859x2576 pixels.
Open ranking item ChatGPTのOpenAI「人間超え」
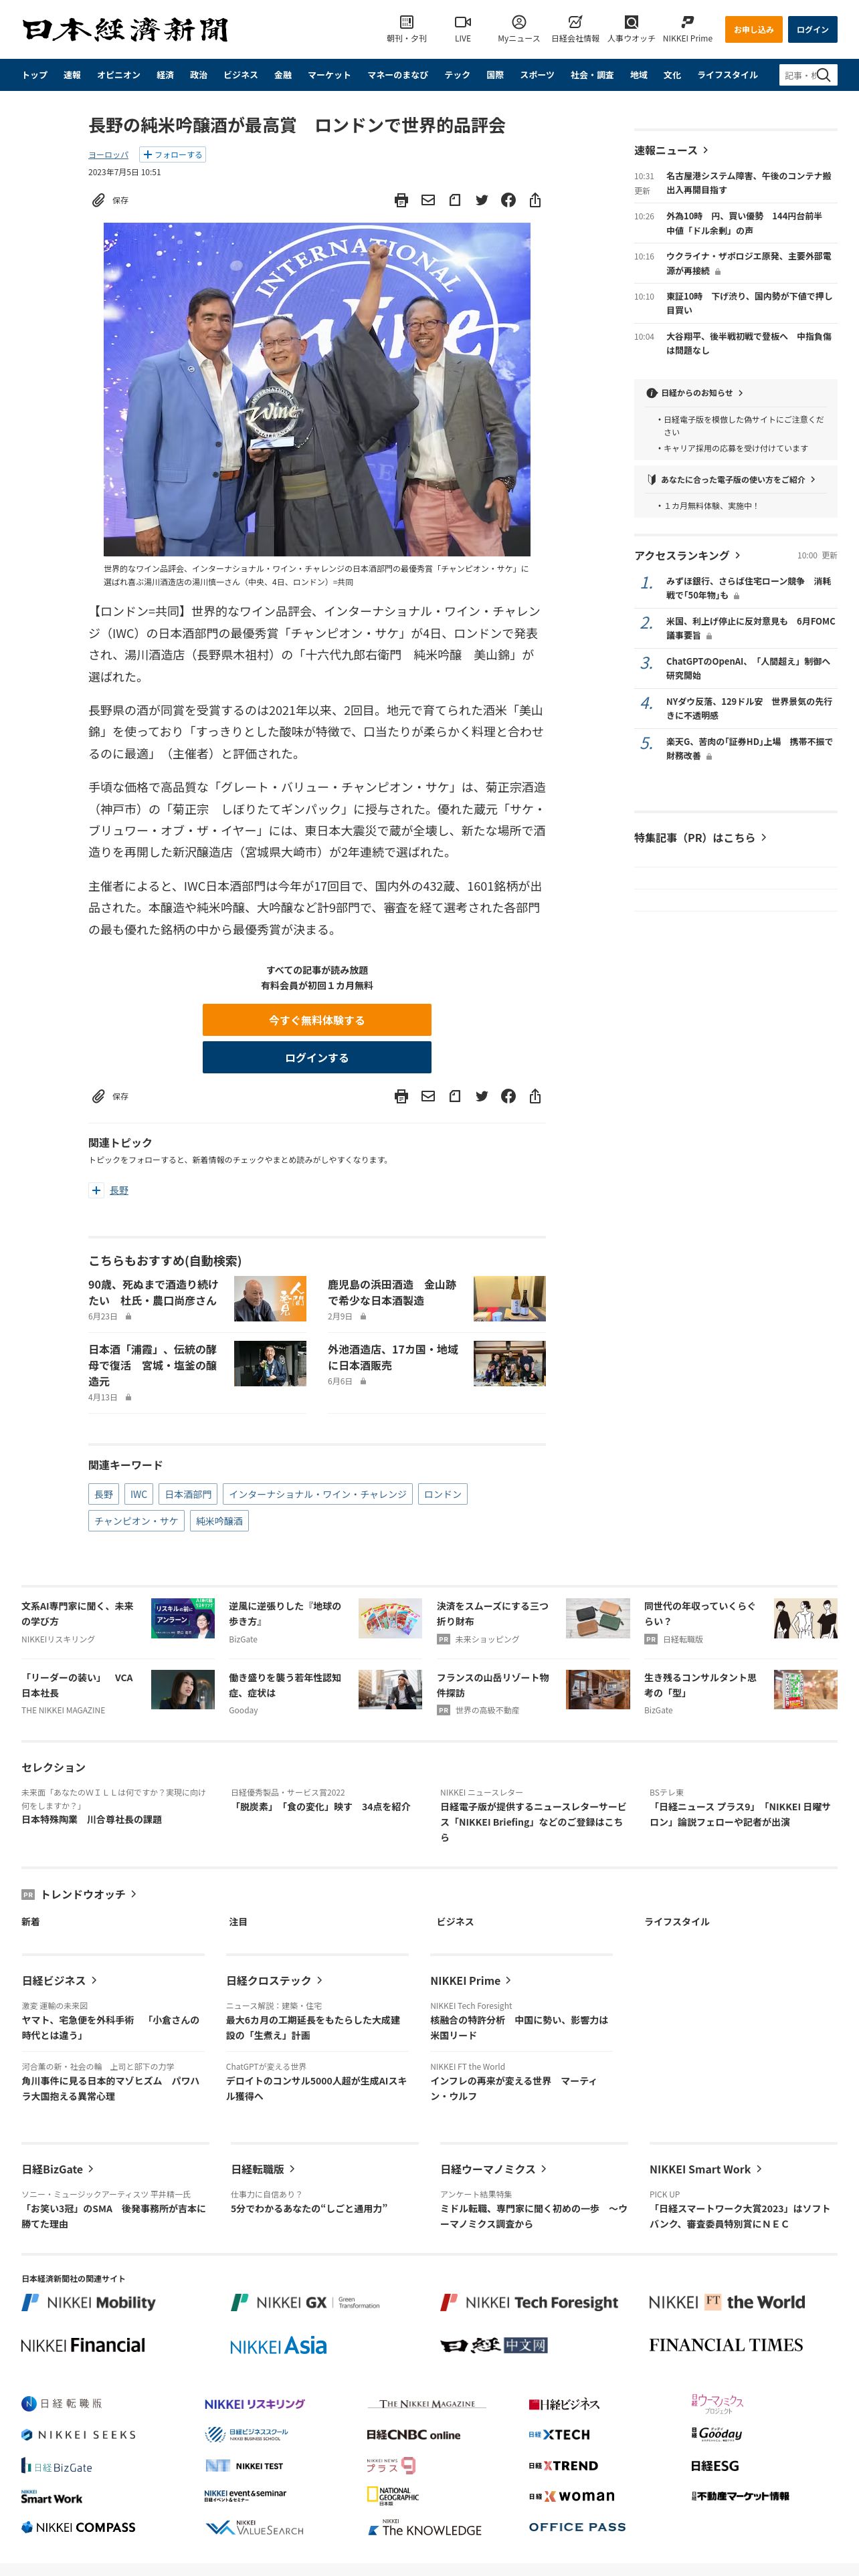tap(748, 668)
